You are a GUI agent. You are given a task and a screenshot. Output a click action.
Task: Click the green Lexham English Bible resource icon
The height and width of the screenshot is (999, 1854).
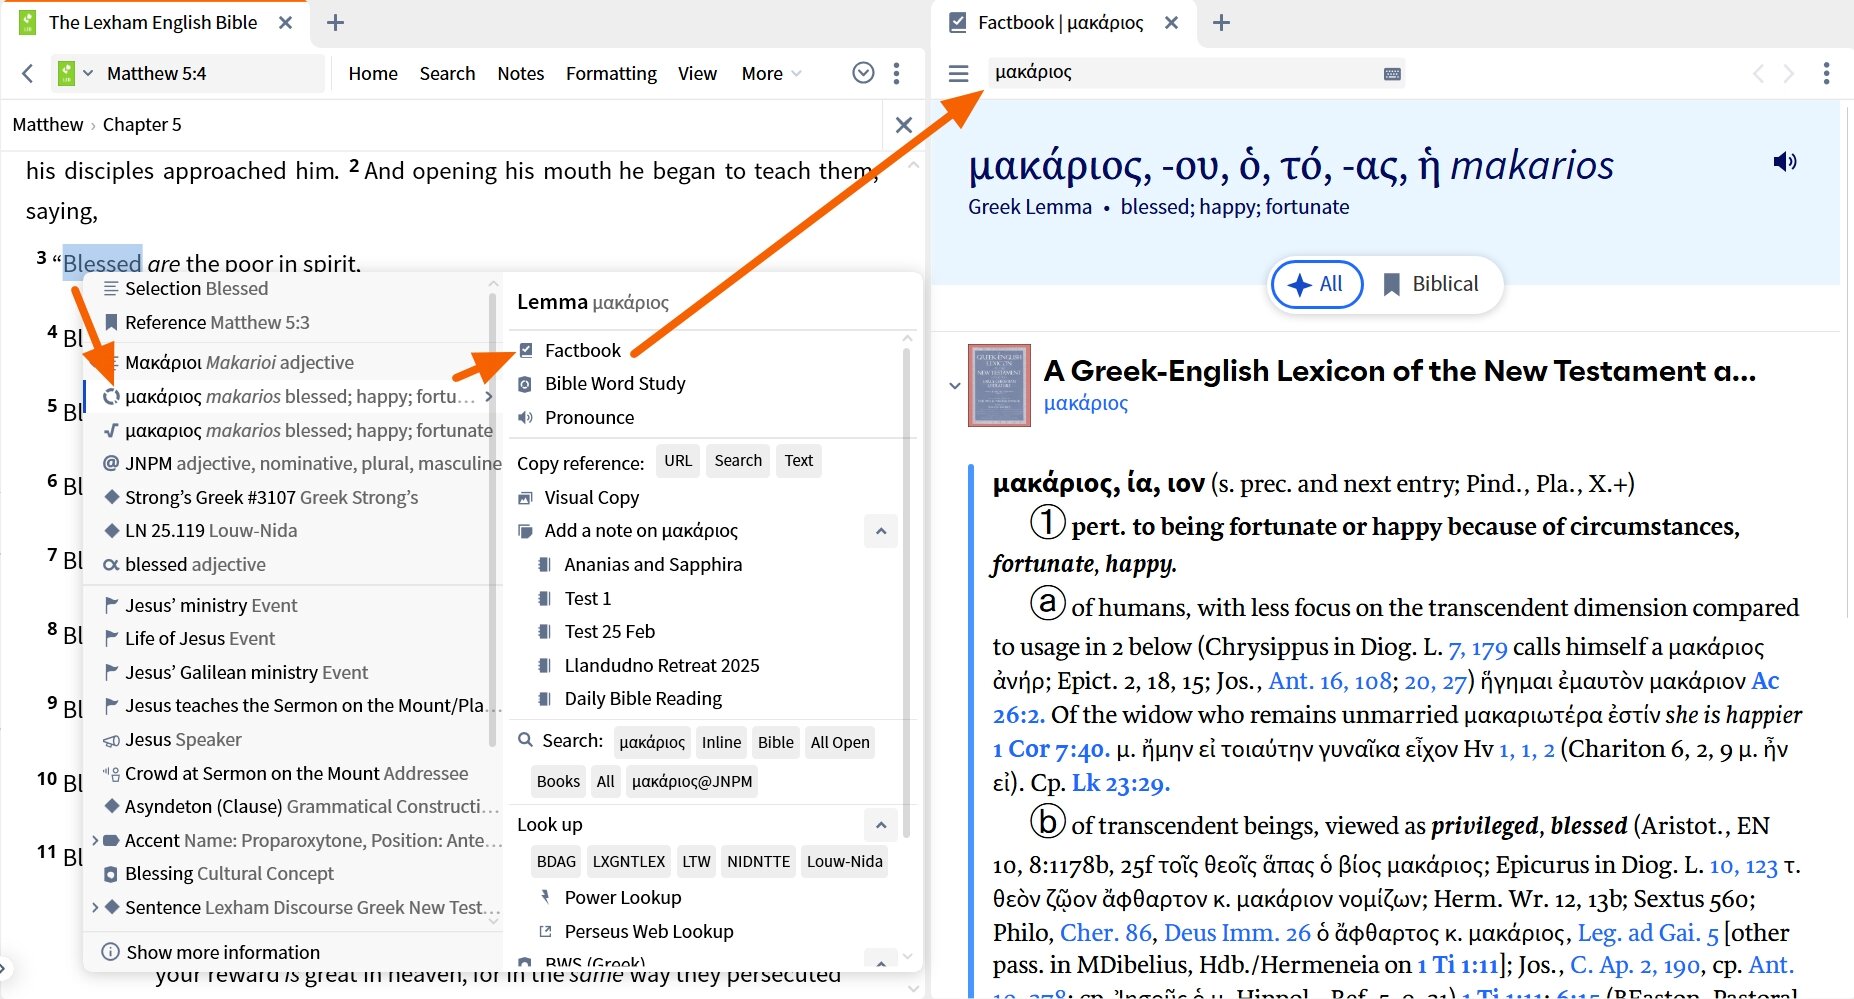tap(66, 73)
